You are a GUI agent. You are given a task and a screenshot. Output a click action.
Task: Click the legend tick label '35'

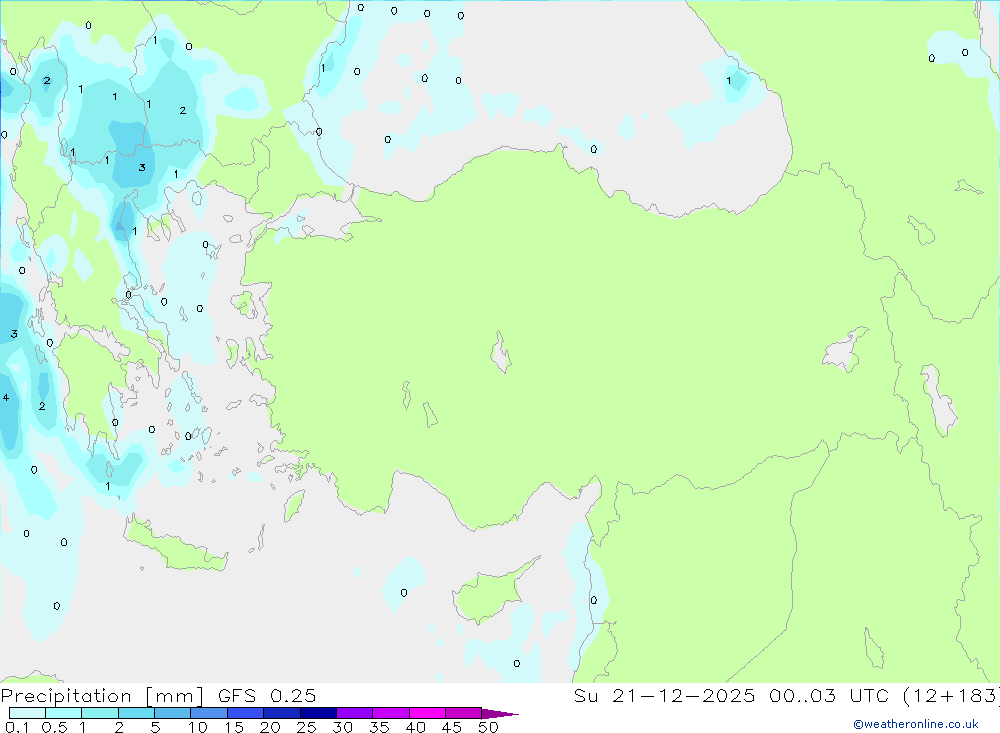[379, 727]
